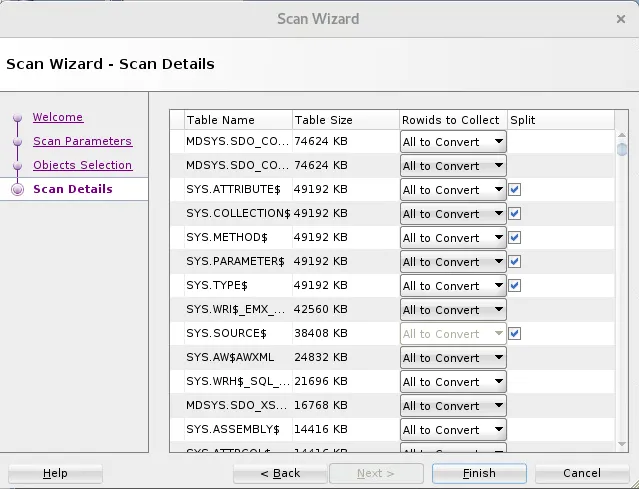Go to Objects Selection step
The width and height of the screenshot is (639, 489).
(82, 165)
